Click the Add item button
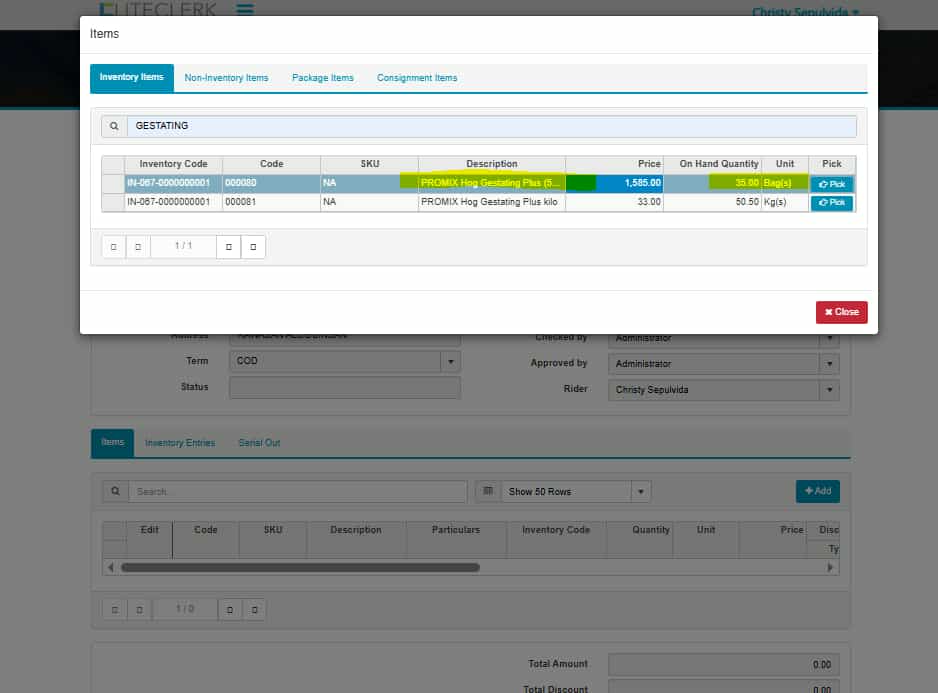938x693 pixels. coord(817,491)
